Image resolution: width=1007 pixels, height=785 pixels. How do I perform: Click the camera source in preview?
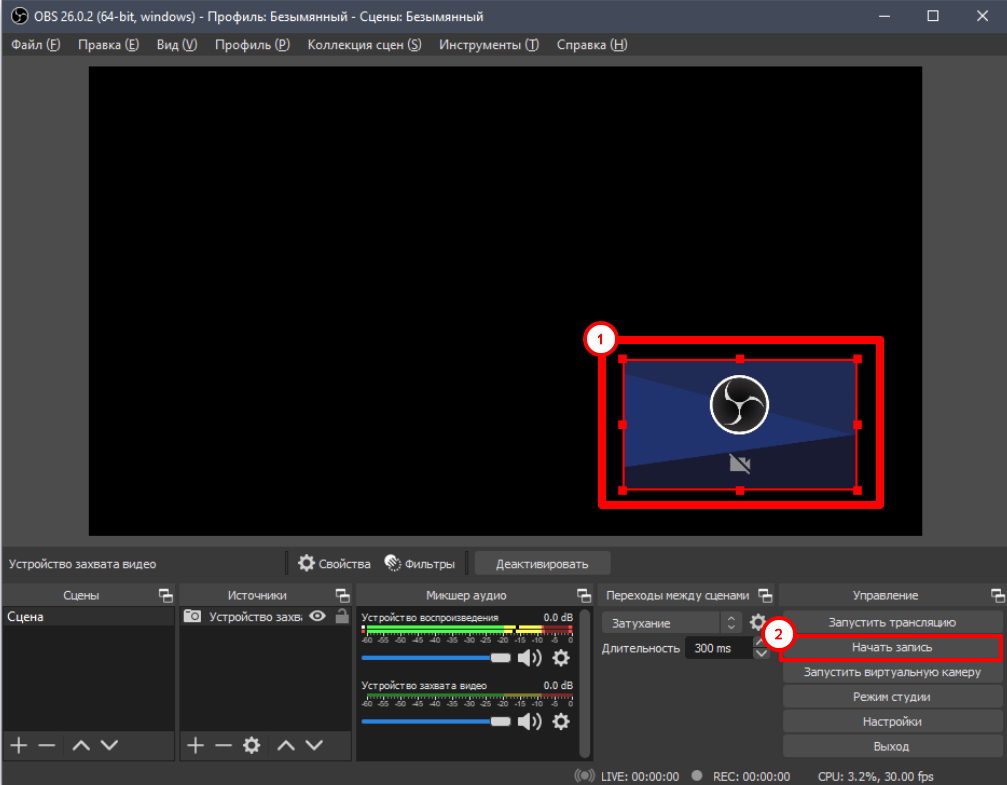point(740,425)
